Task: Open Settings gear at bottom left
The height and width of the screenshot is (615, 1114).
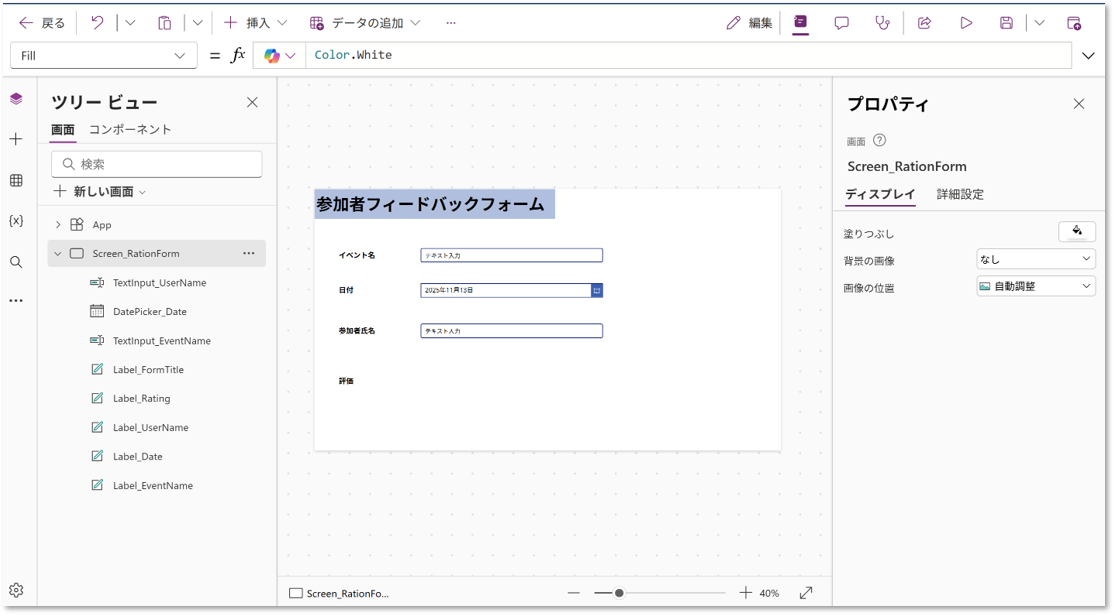Action: coord(16,590)
